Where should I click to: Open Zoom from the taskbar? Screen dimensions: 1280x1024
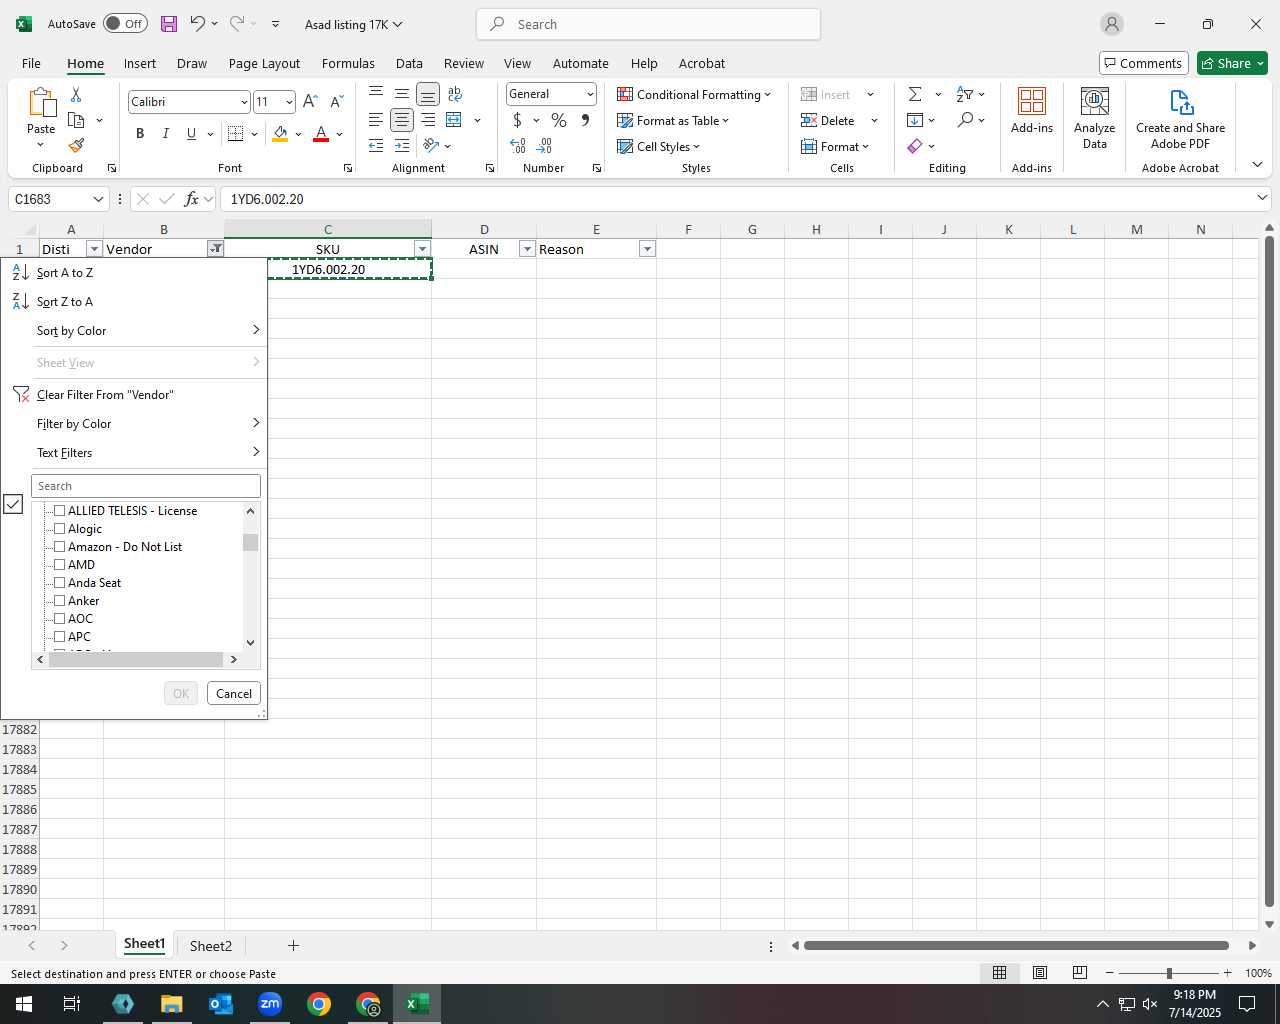[x=270, y=1004]
